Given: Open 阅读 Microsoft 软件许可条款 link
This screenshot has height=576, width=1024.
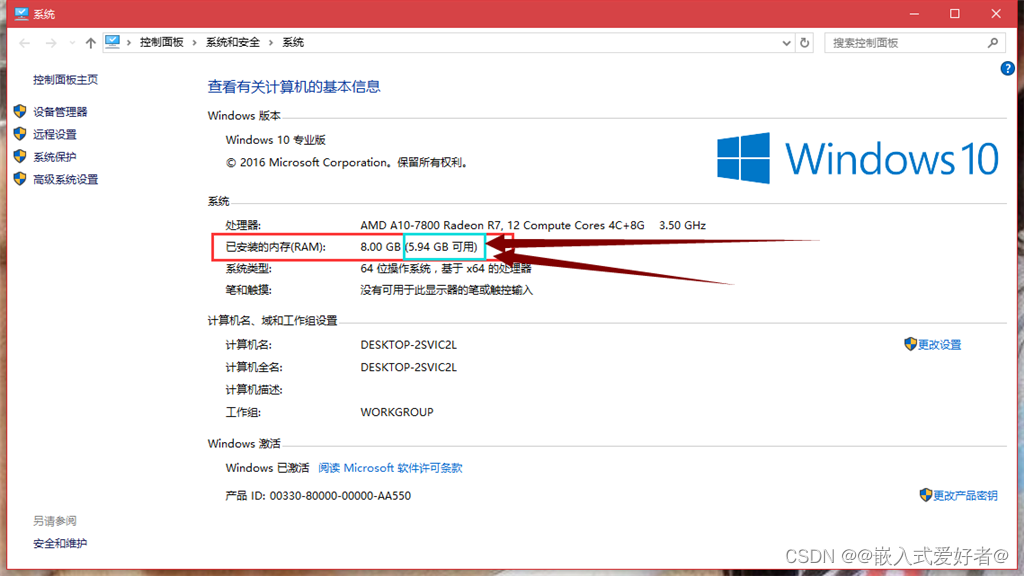Looking at the screenshot, I should pos(390,468).
